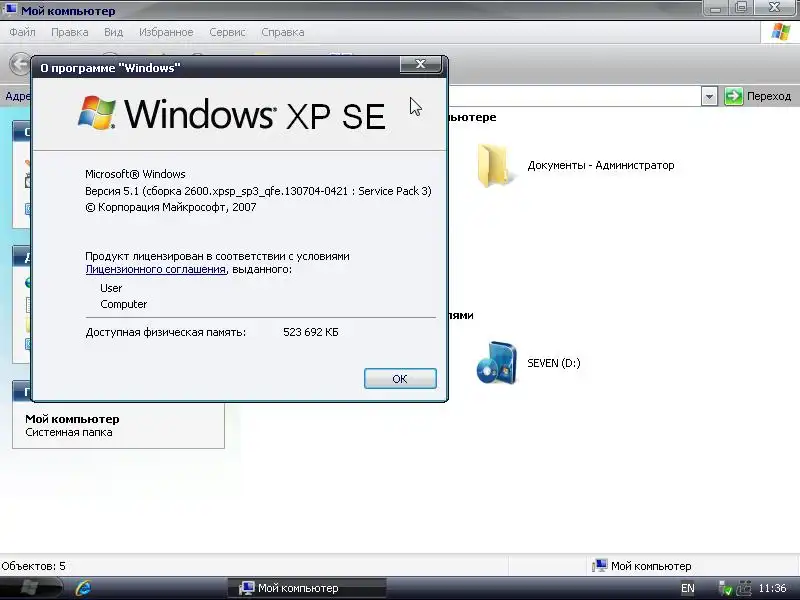Click the 11:36 clock in tray
This screenshot has width=800, height=600.
[772, 588]
